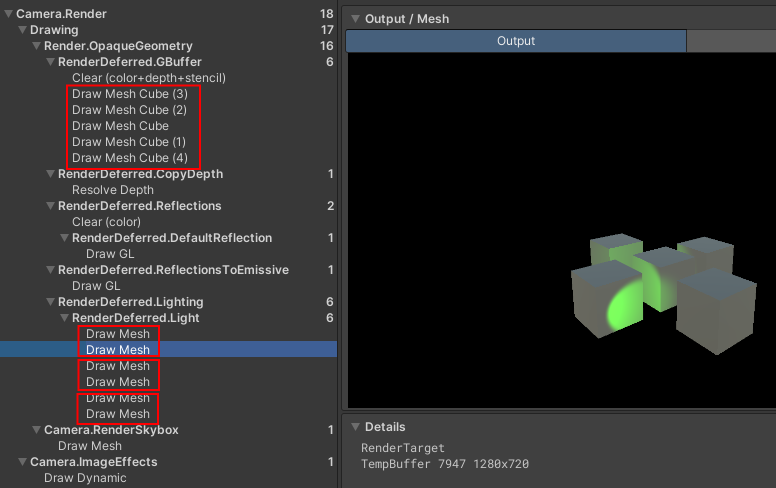Collapse the RenderDeferred.ReflectionsToEmissive node
Image resolution: width=776 pixels, height=488 pixels.
pyautogui.click(x=50, y=270)
